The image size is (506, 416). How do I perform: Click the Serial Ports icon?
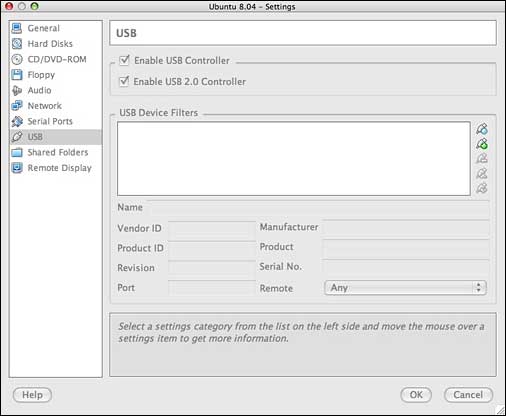coord(17,121)
